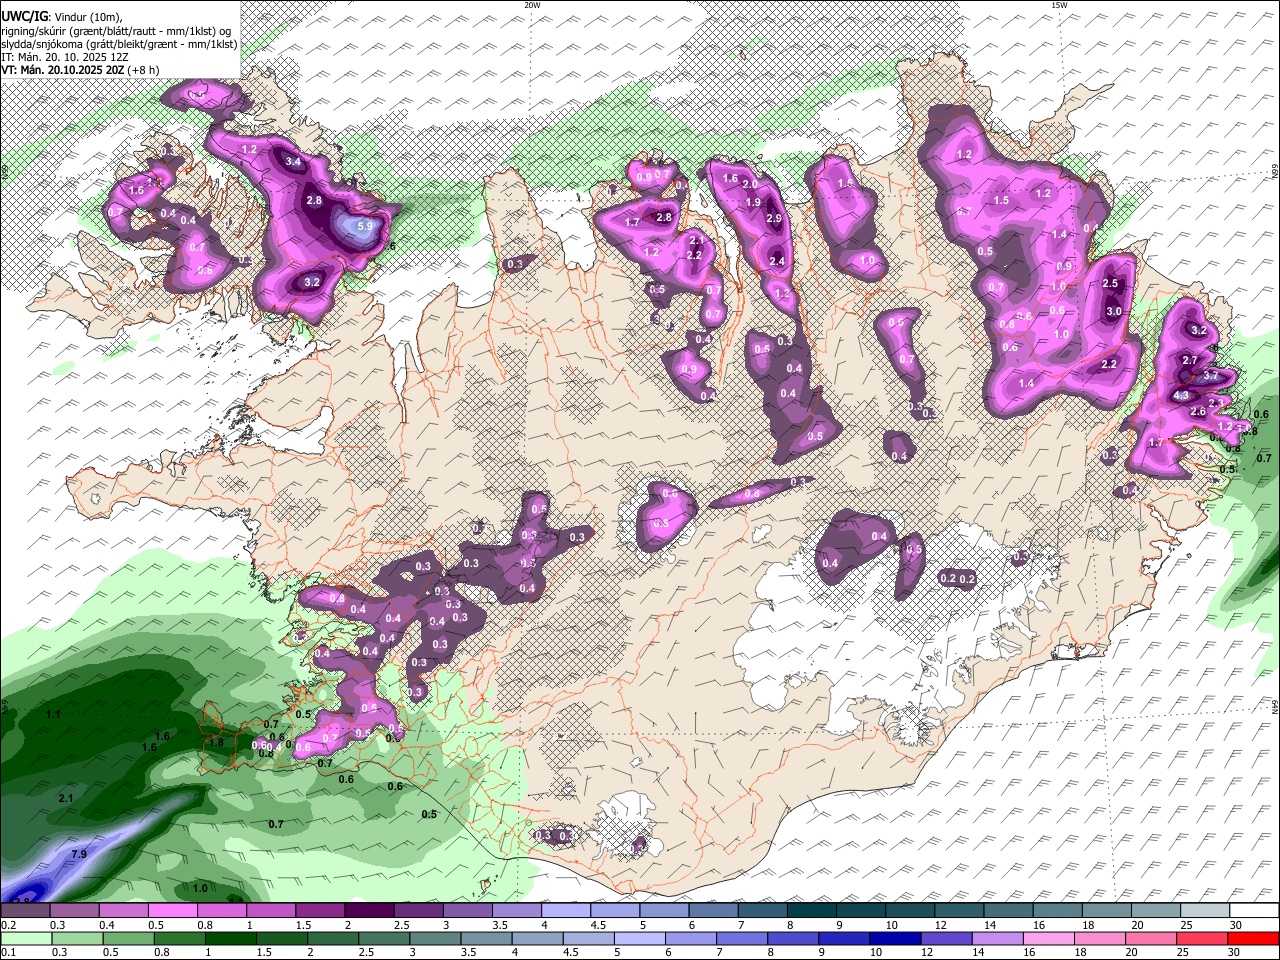This screenshot has width=1280, height=960.
Task: Click the 3.7 value in the Eastfjords
Action: 1211,376
